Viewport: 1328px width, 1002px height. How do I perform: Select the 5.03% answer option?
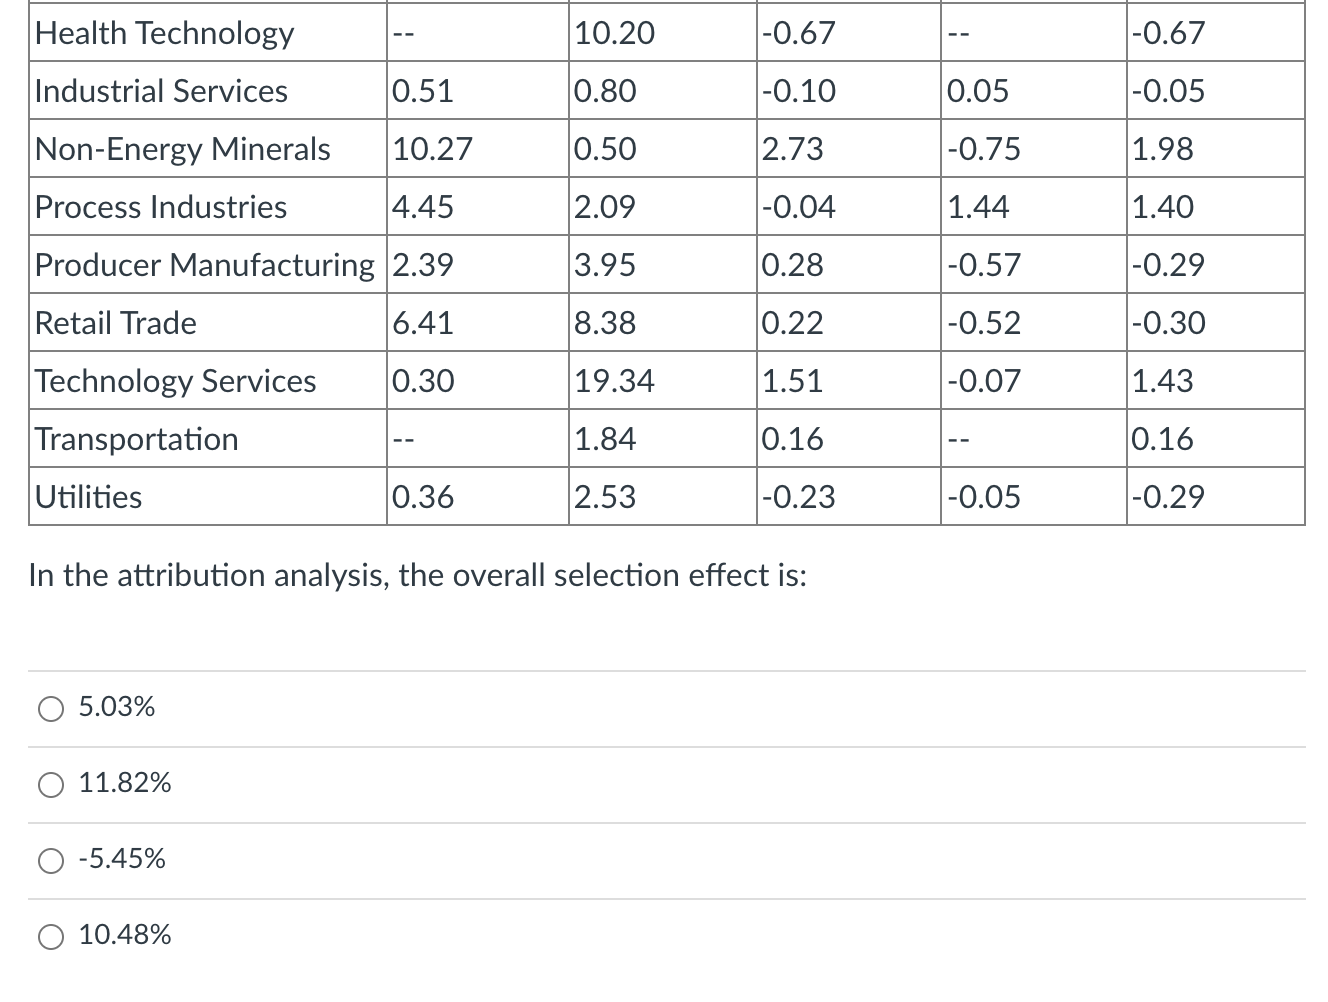(50, 709)
